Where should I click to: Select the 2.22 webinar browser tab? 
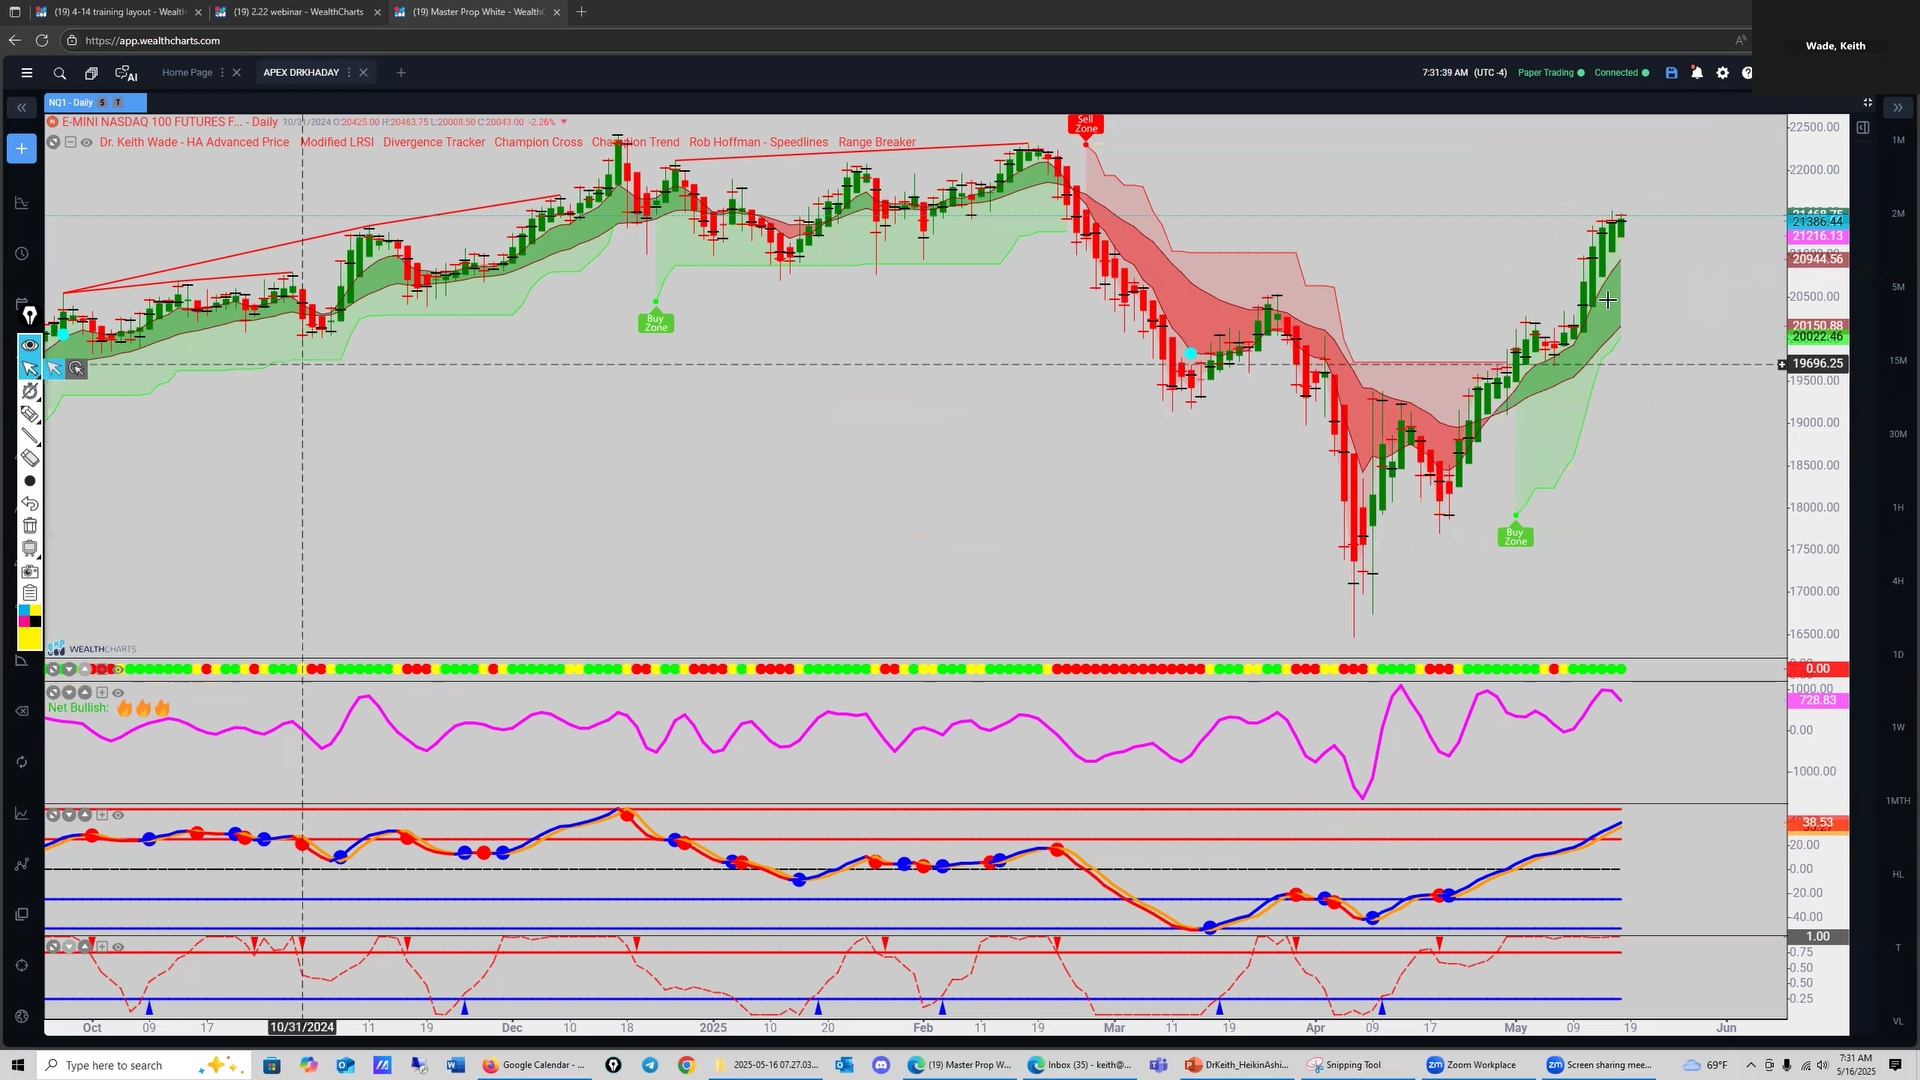(x=297, y=12)
